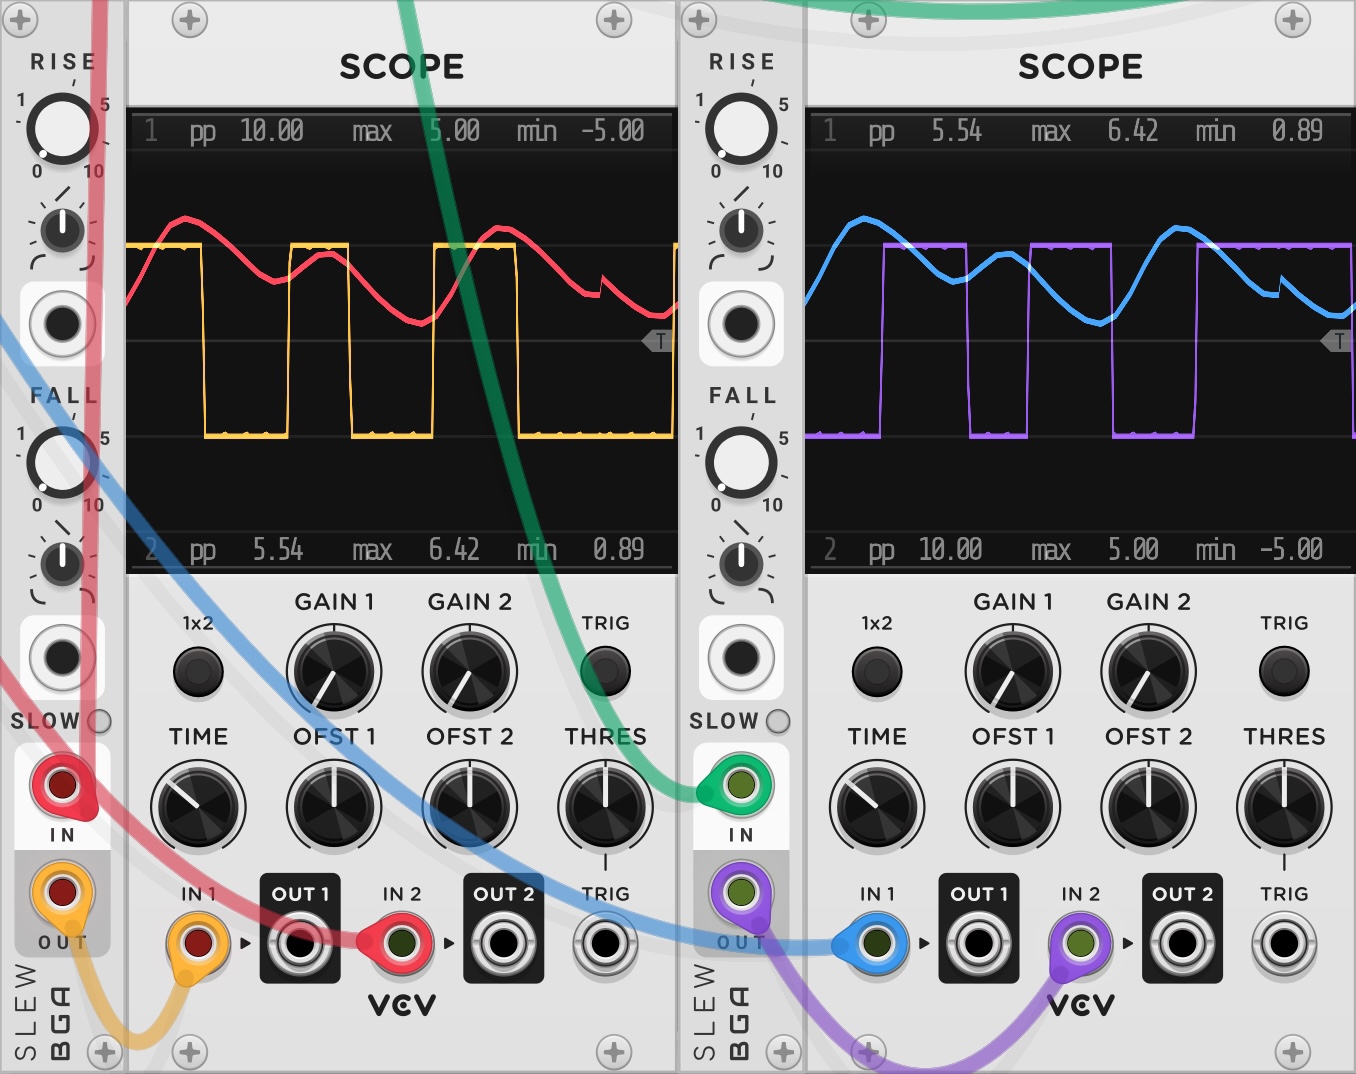Click the GAIN 1 knob on the yellow-trace Scope

334,672
